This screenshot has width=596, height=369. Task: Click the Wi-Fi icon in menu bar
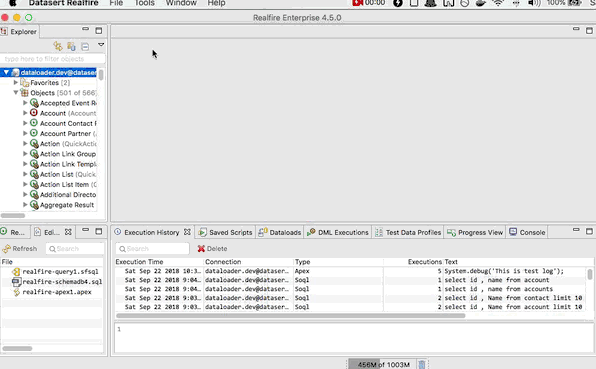[x=498, y=3]
